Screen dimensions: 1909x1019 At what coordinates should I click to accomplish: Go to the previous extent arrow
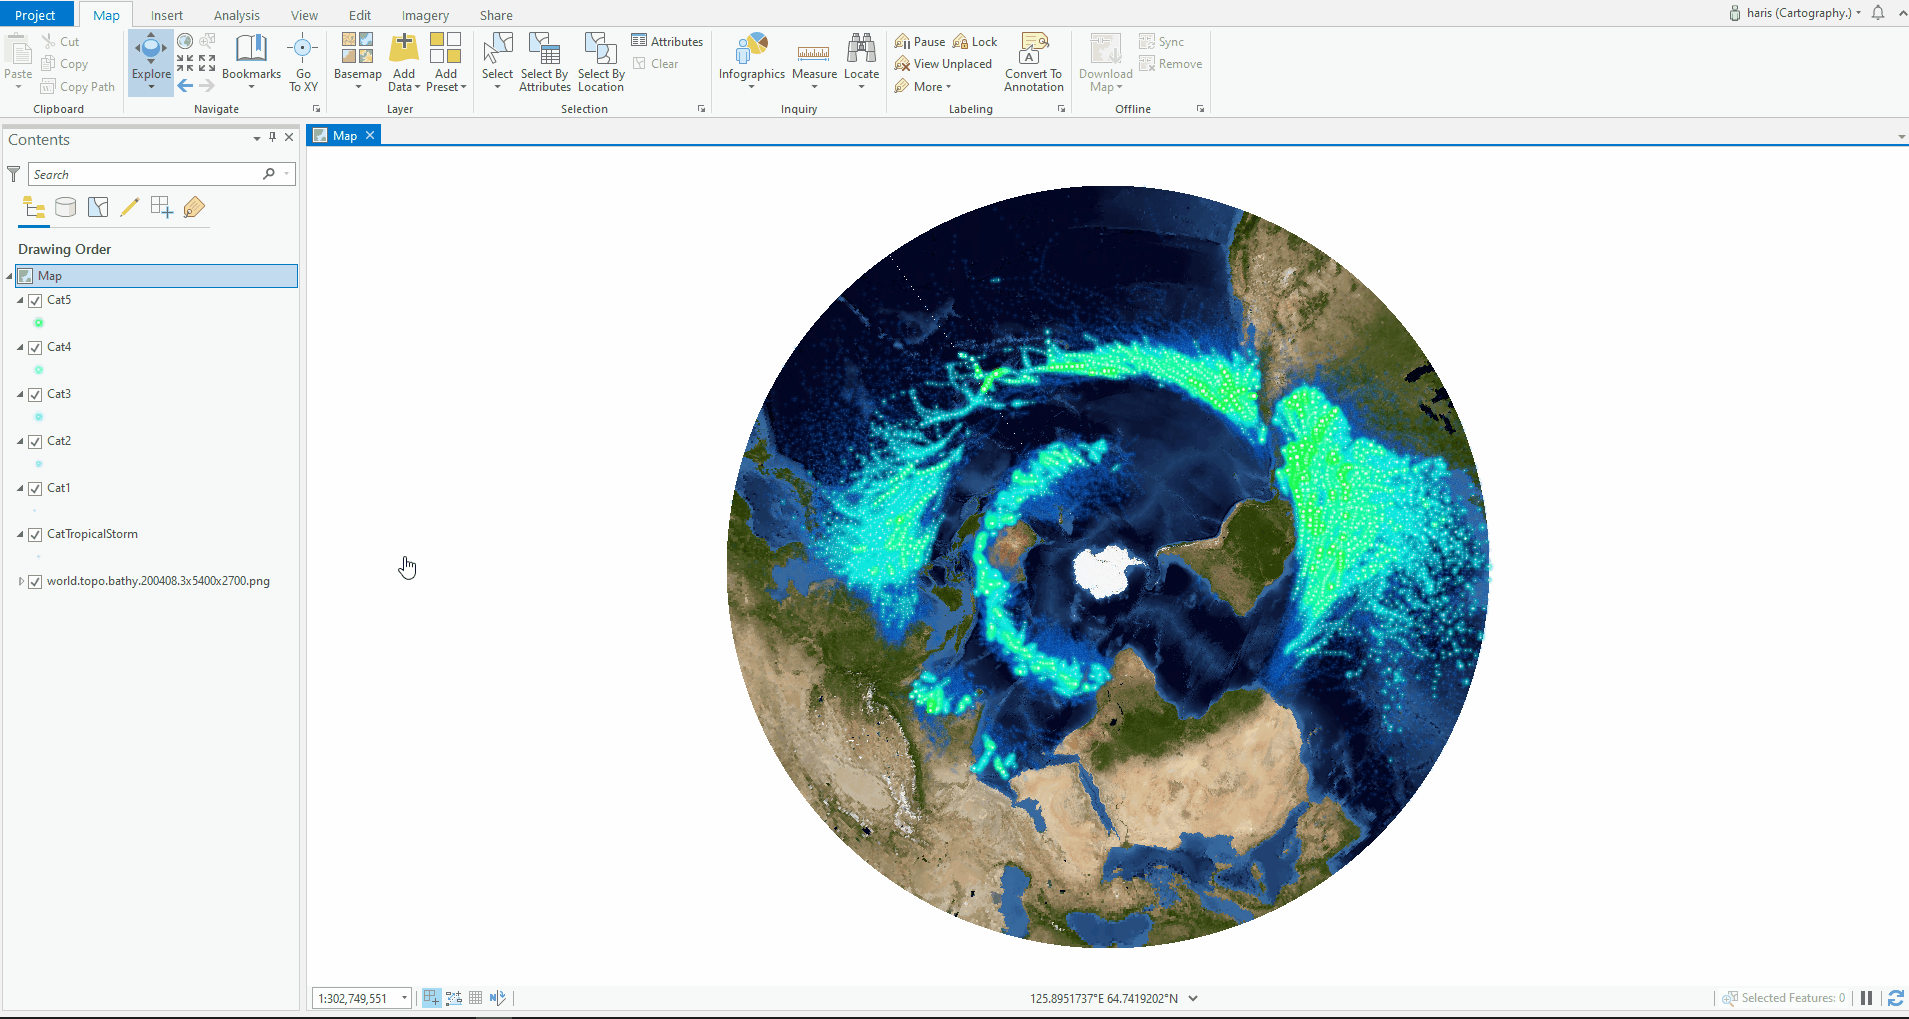click(x=185, y=86)
